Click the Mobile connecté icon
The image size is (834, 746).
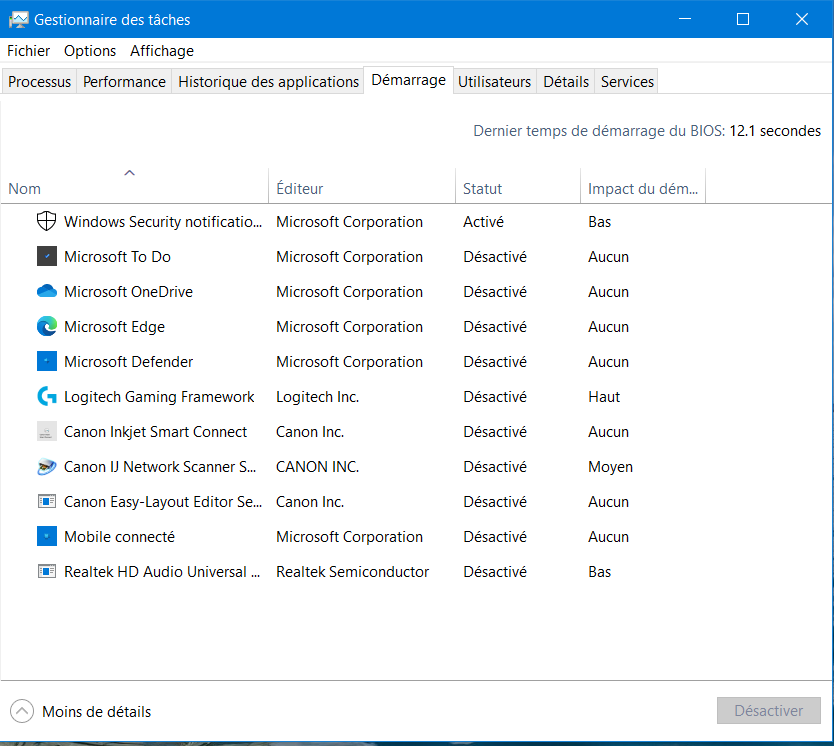click(x=47, y=536)
